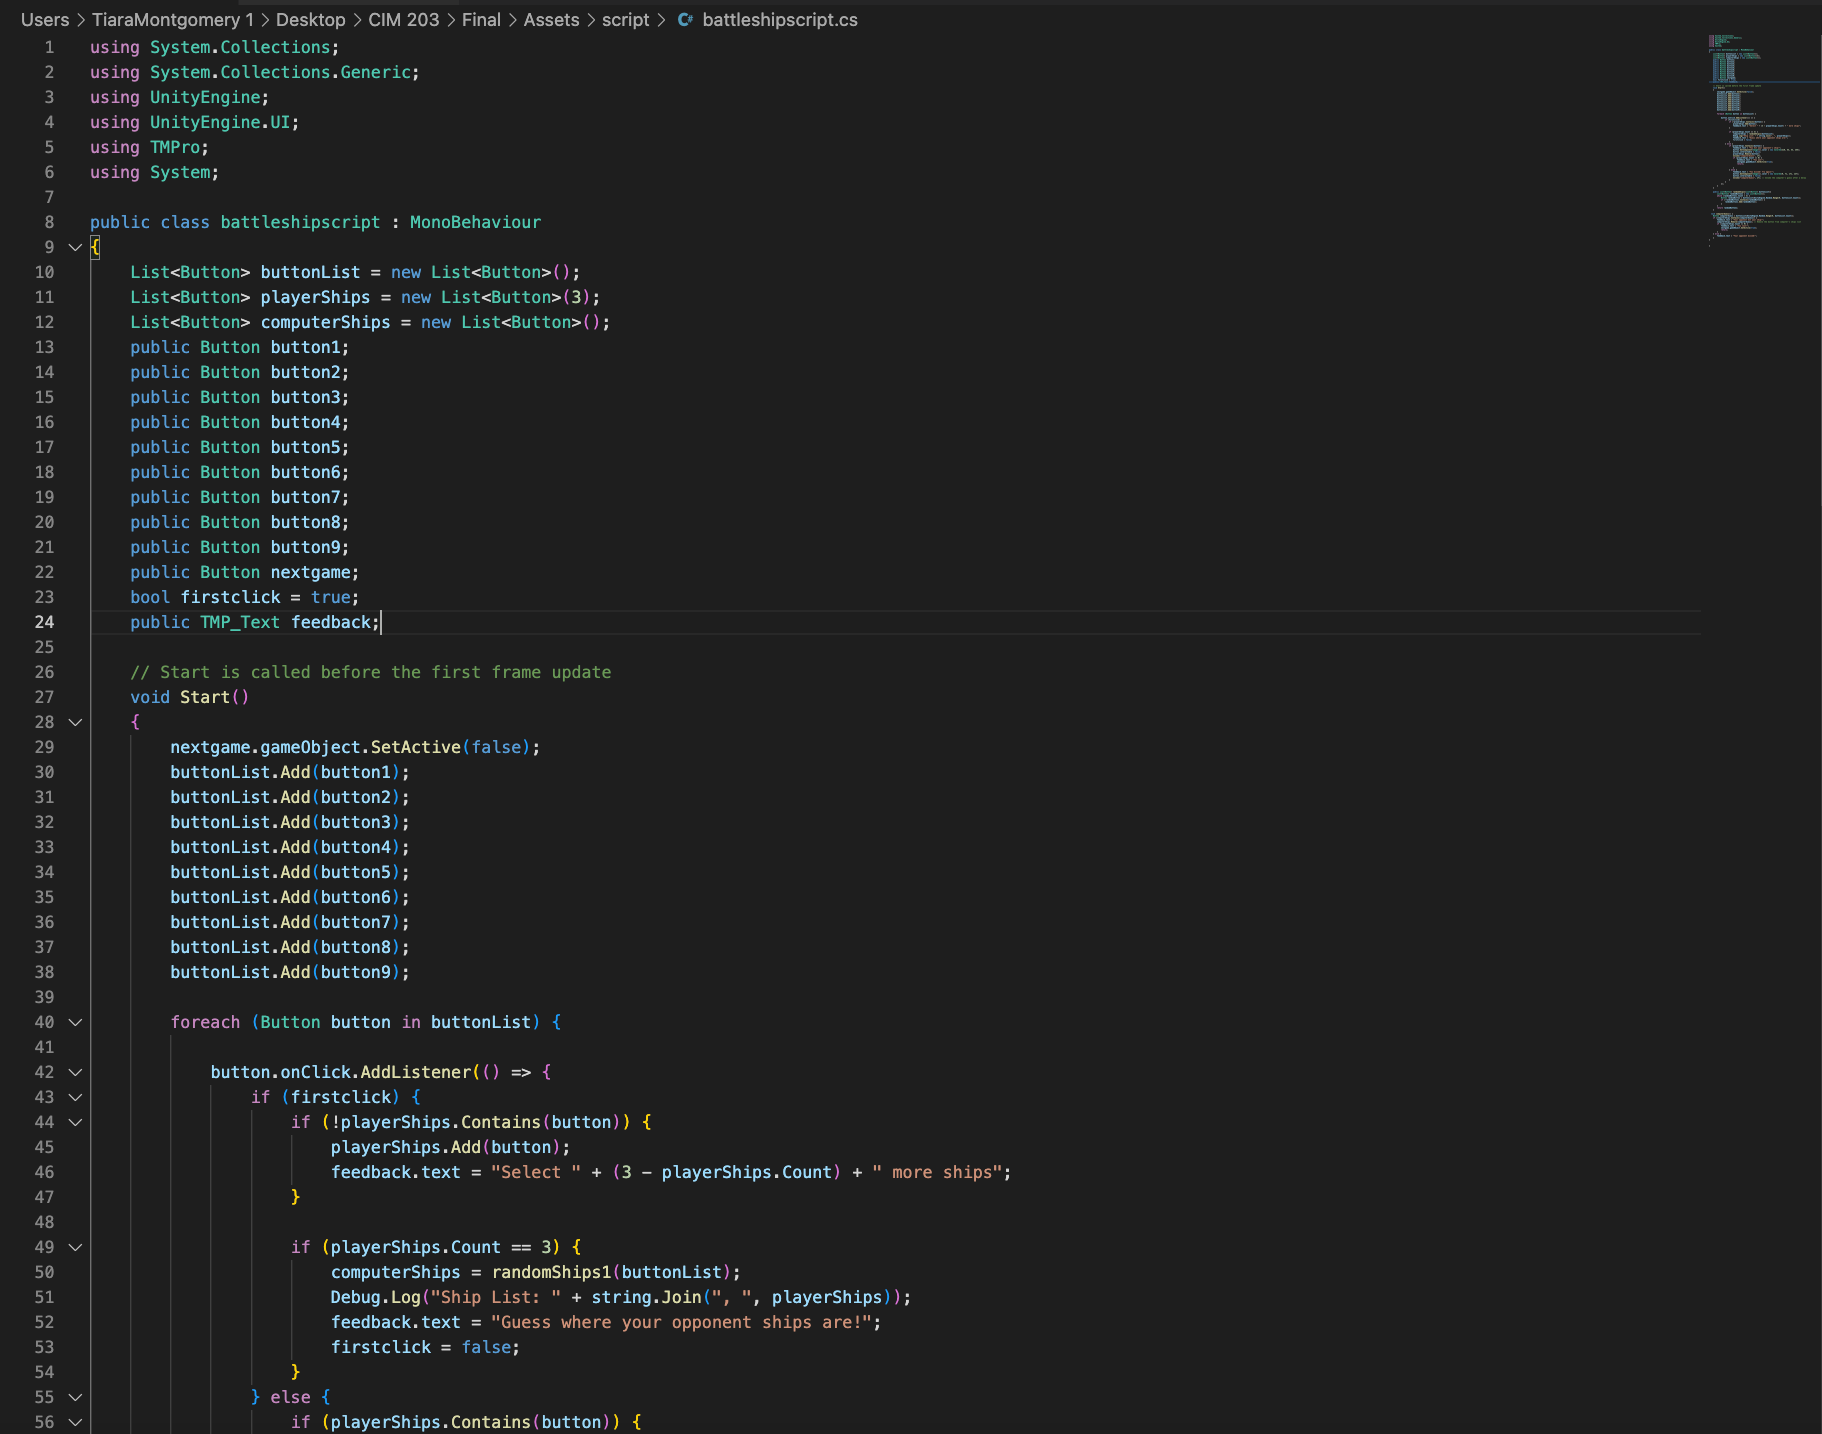The height and width of the screenshot is (1434, 1822).
Task: Click the Final breadcrumb segment
Action: tap(481, 20)
